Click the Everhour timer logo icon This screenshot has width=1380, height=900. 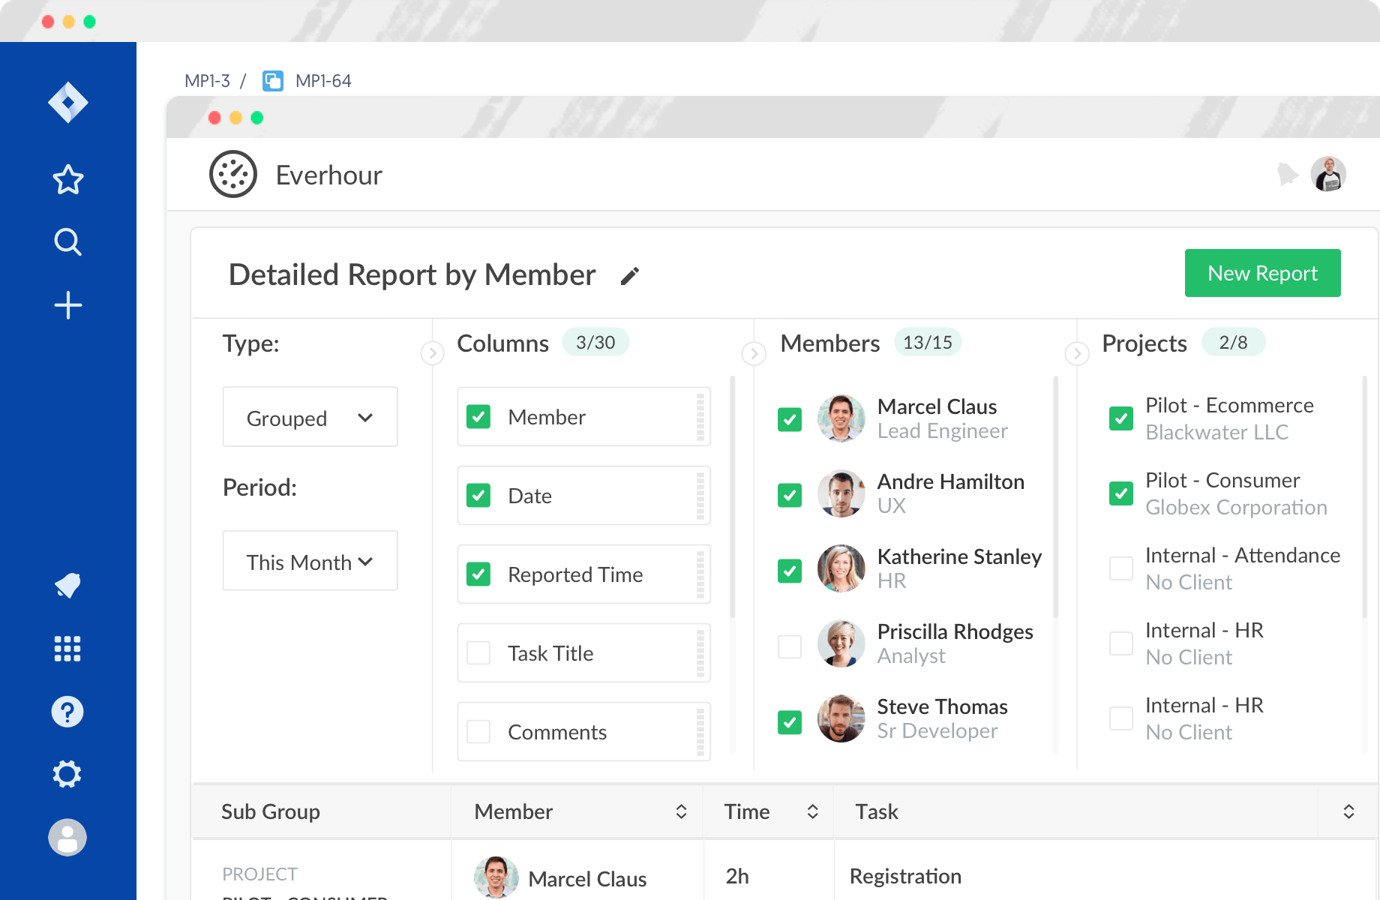click(233, 174)
